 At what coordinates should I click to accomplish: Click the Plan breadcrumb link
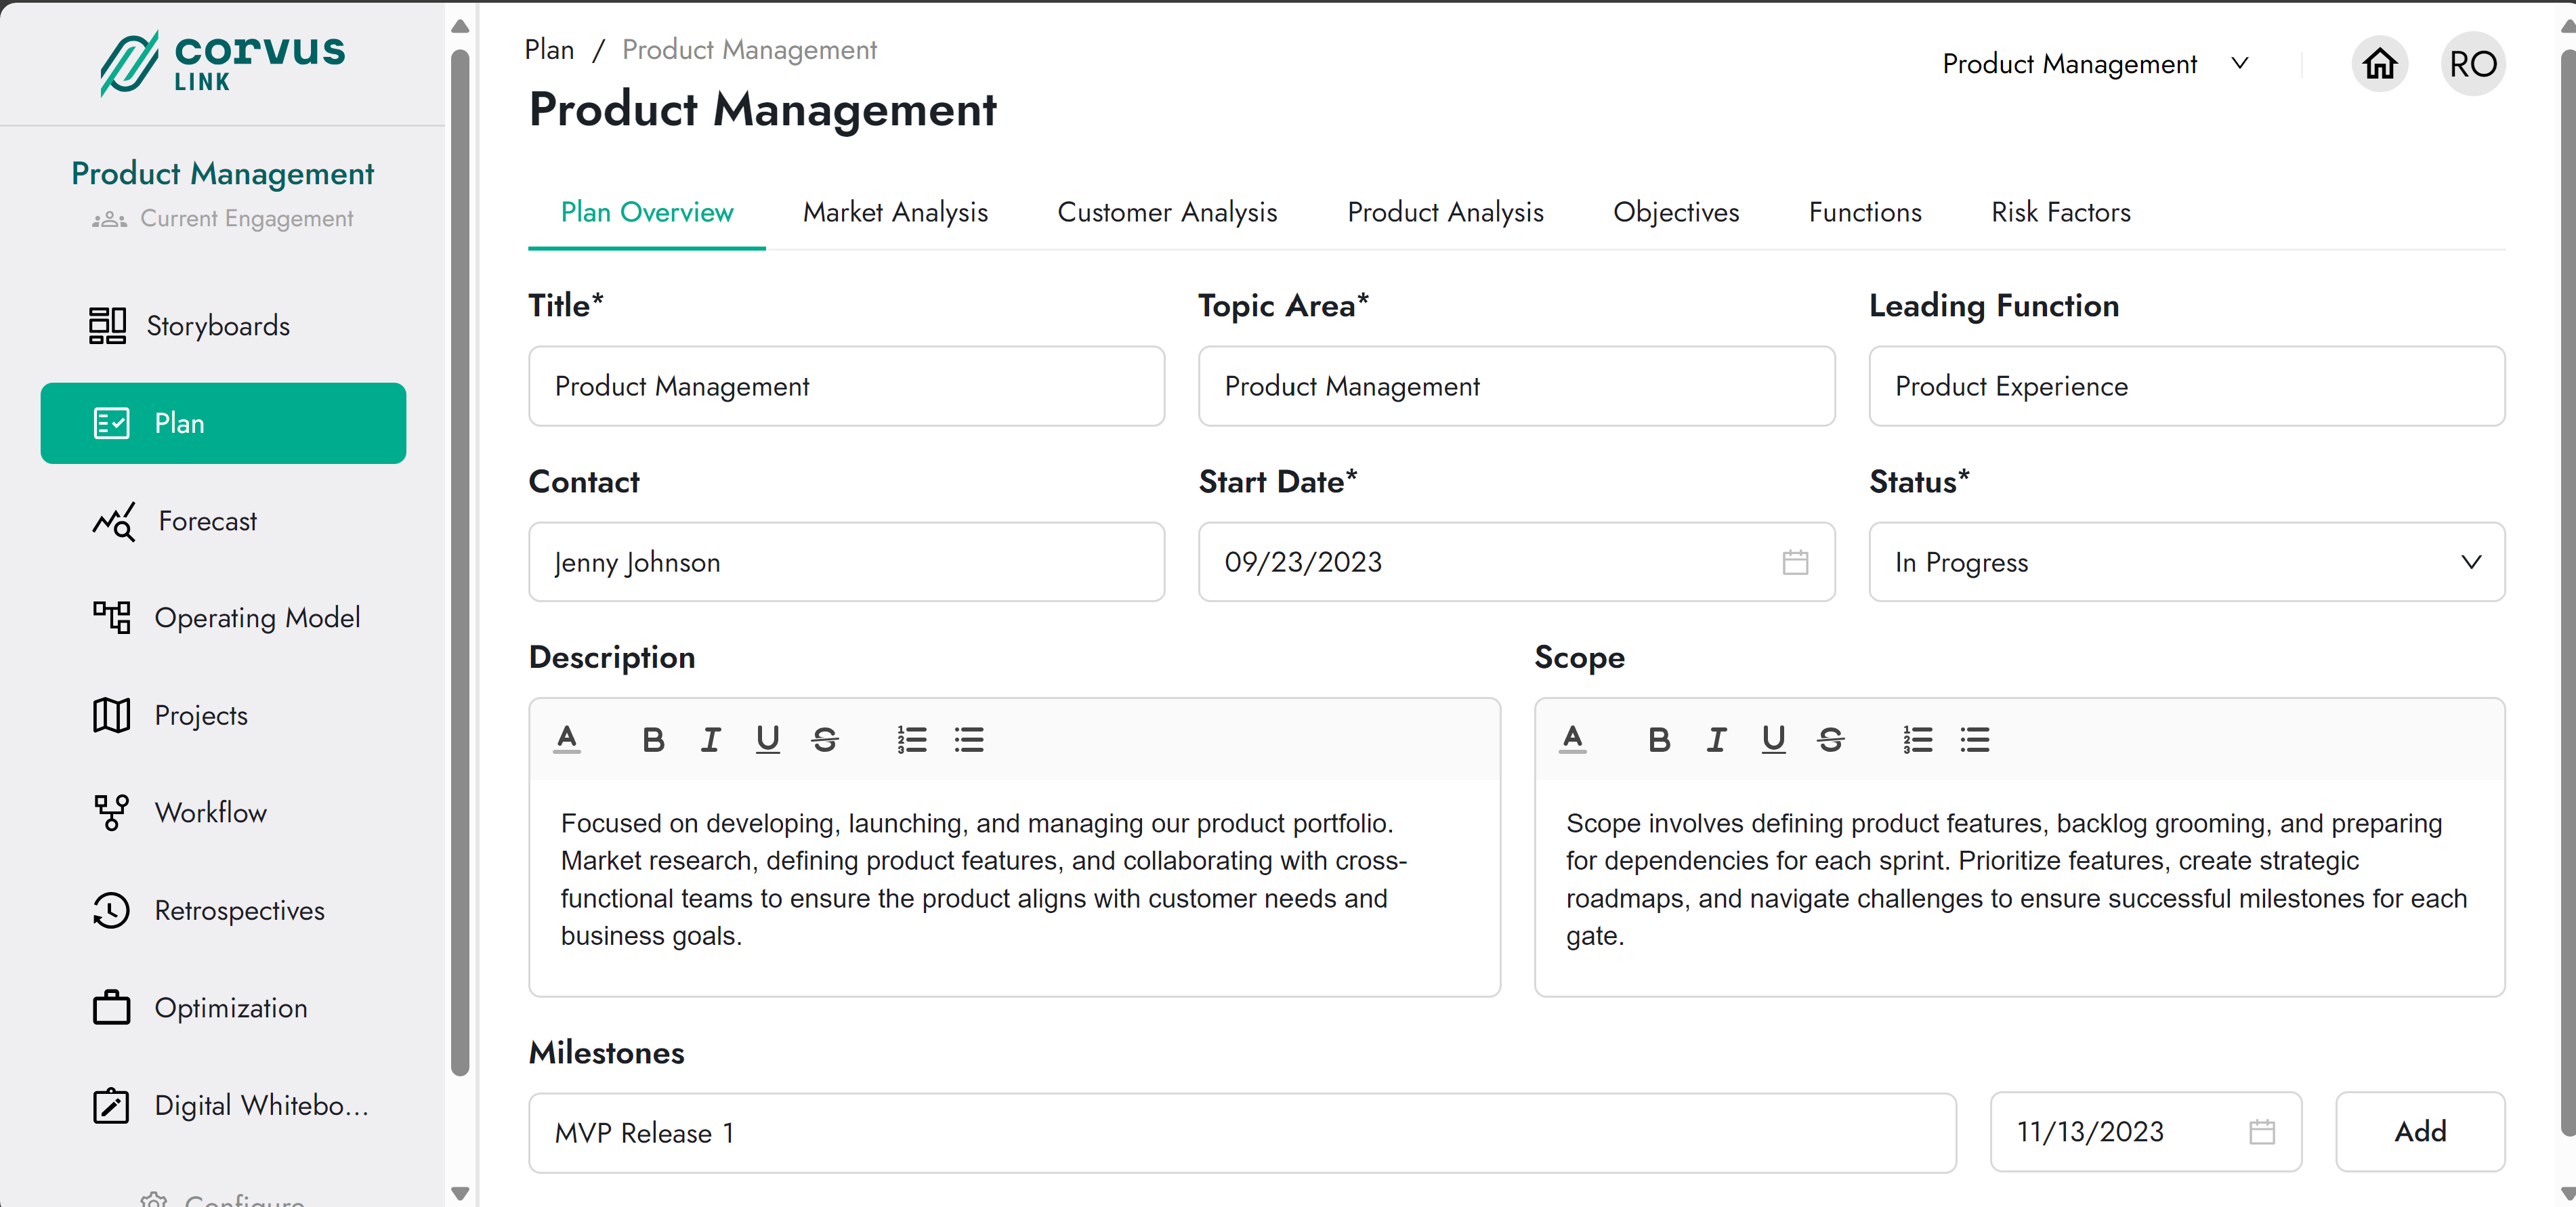tap(549, 50)
